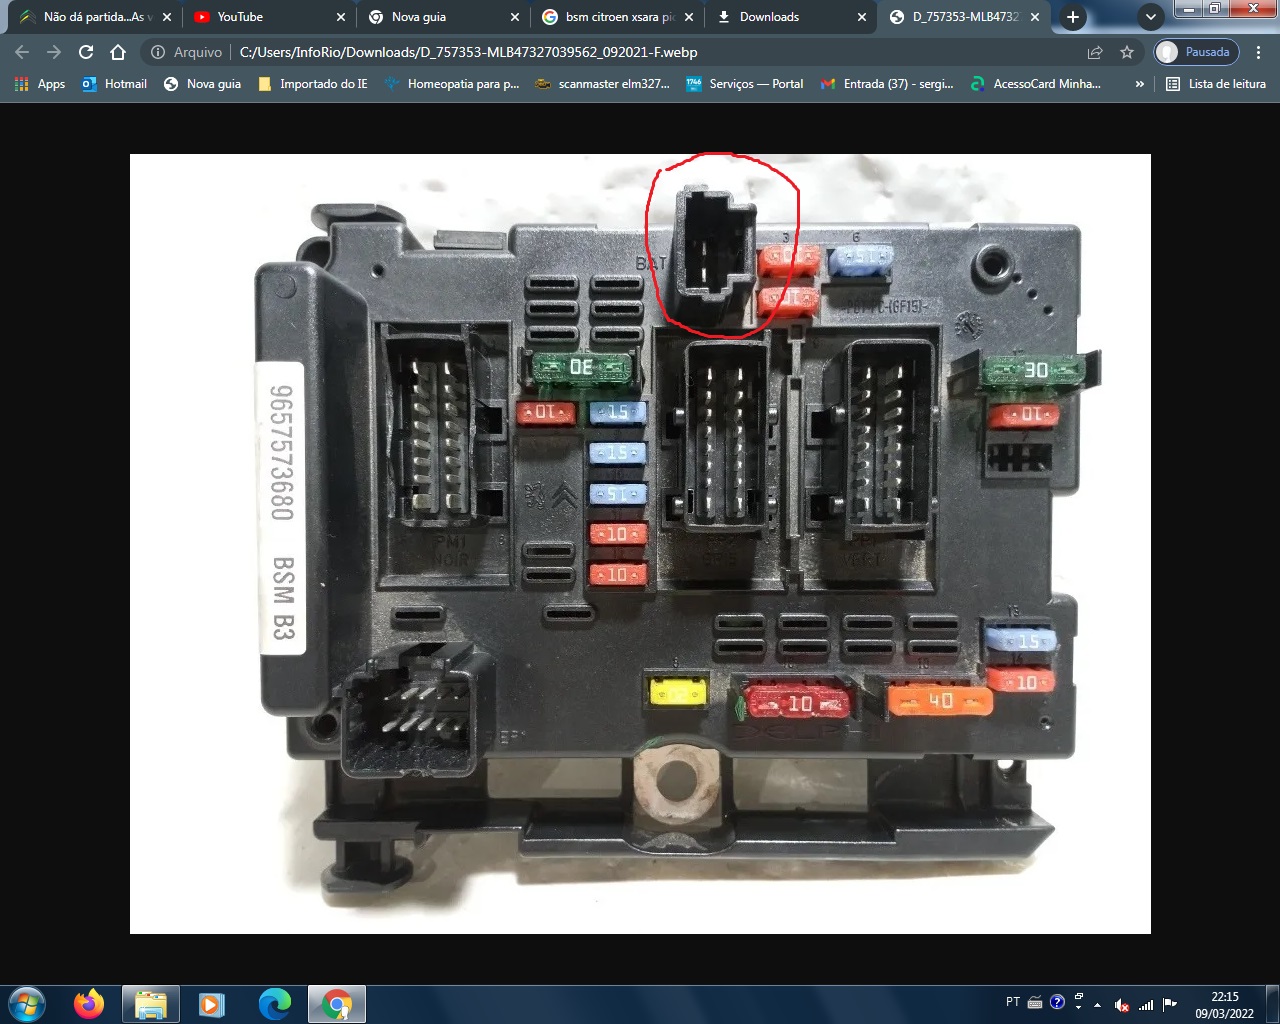Image resolution: width=1280 pixels, height=1024 pixels.
Task: Open the Apps bookmarks shortcut
Action: [x=40, y=84]
